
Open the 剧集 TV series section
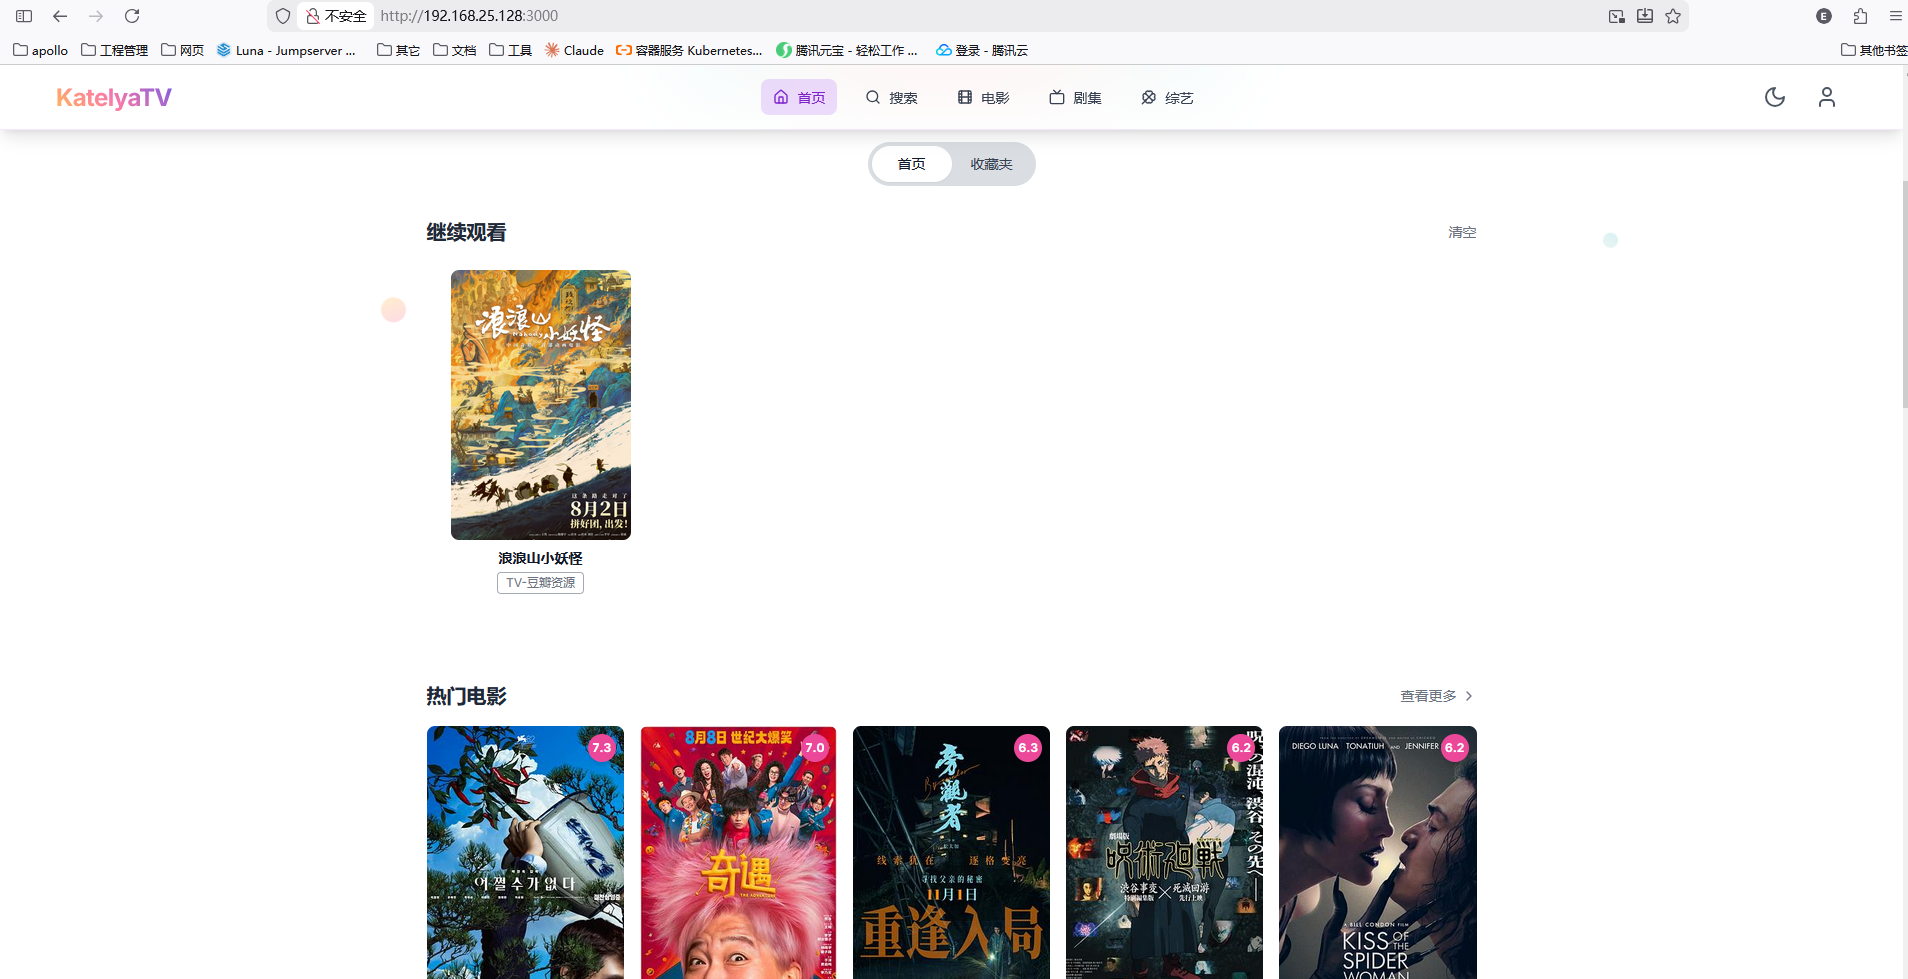pyautogui.click(x=1075, y=97)
